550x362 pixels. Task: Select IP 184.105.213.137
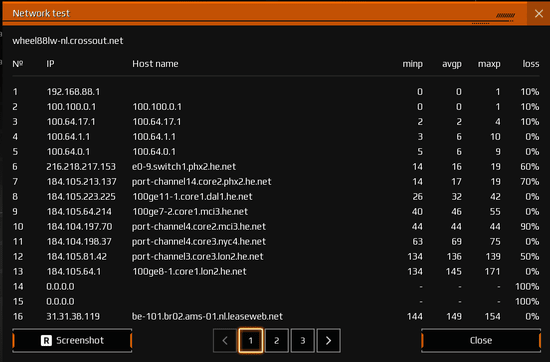[x=81, y=182]
